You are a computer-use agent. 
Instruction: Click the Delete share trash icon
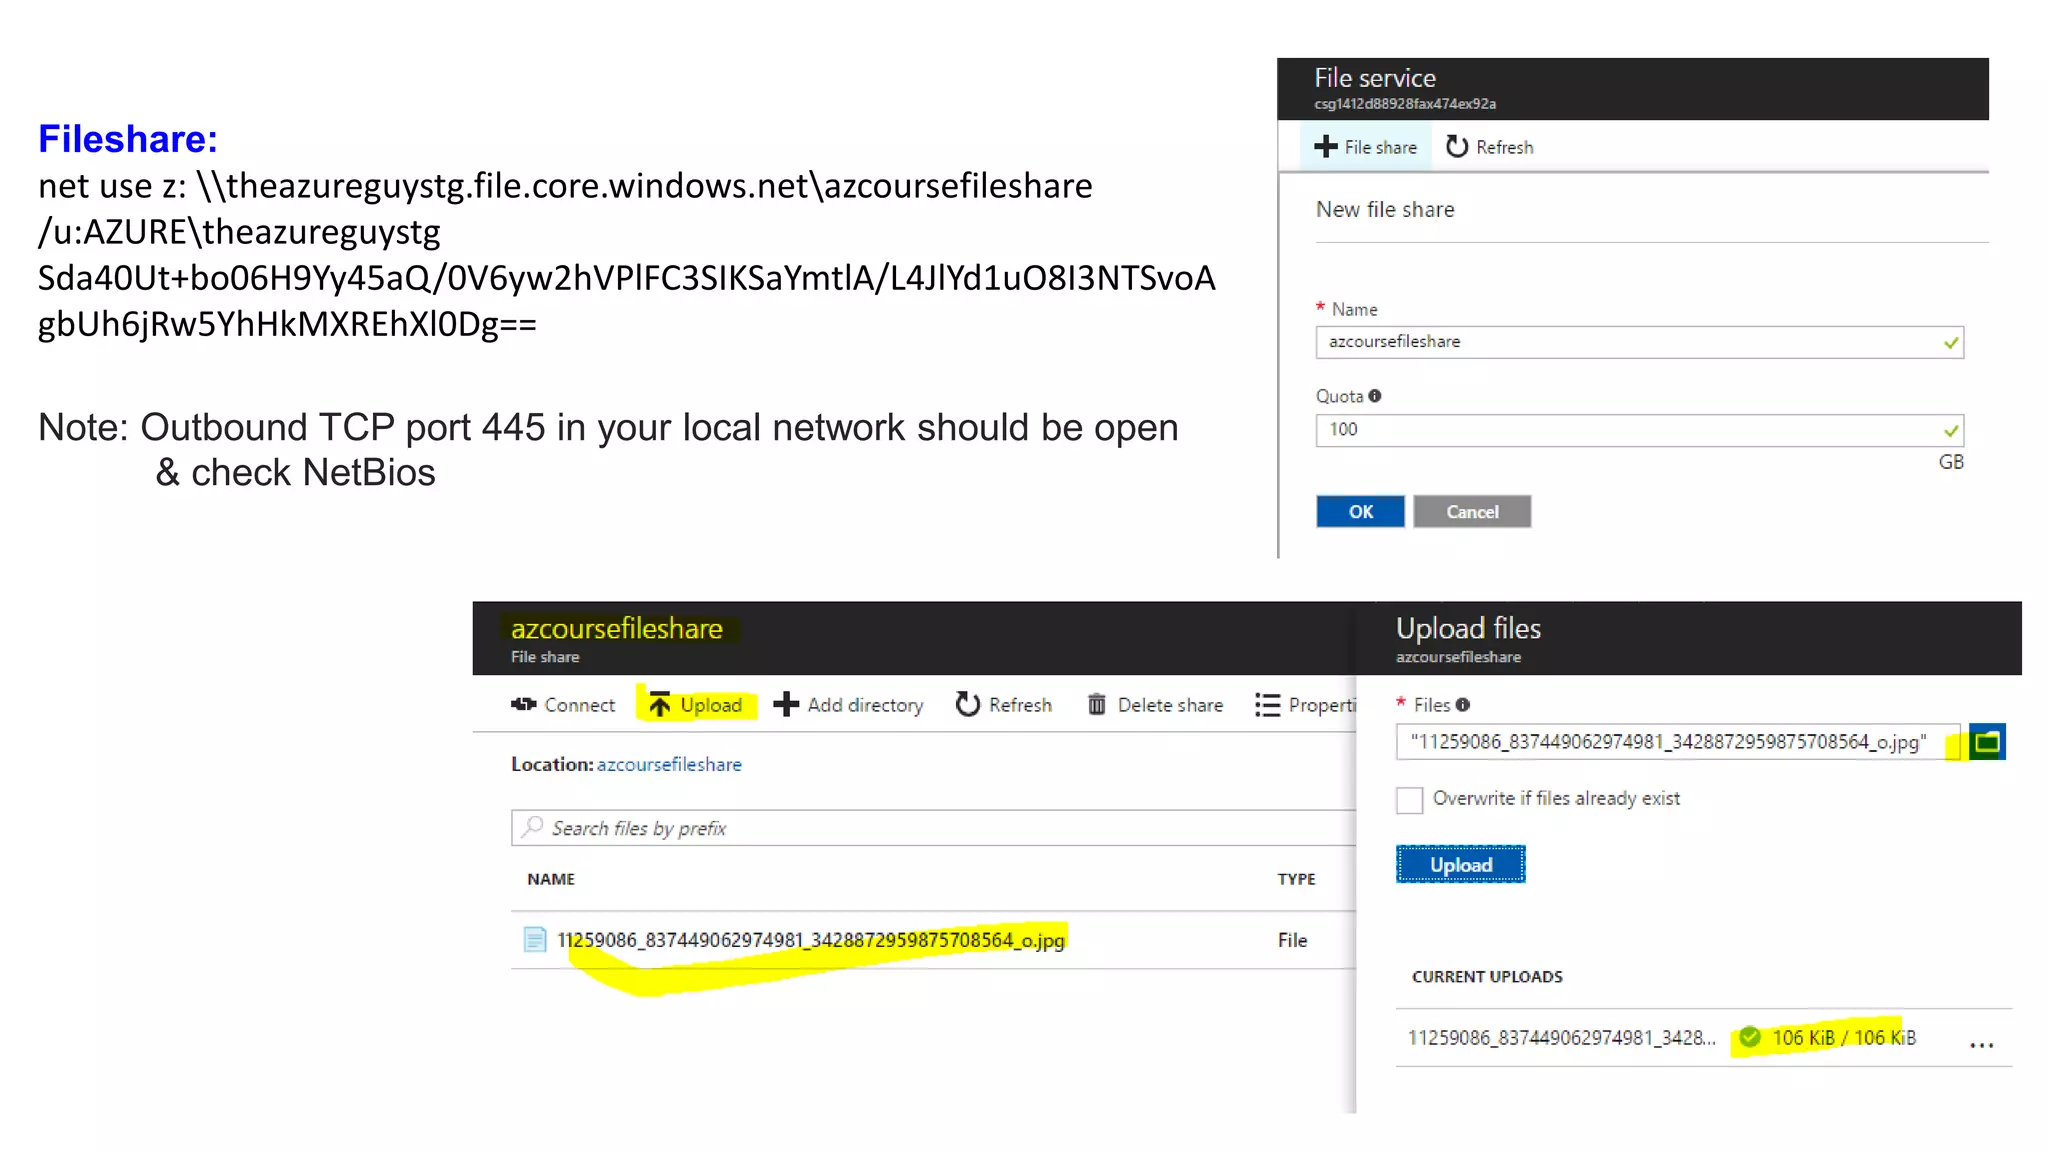click(1097, 705)
